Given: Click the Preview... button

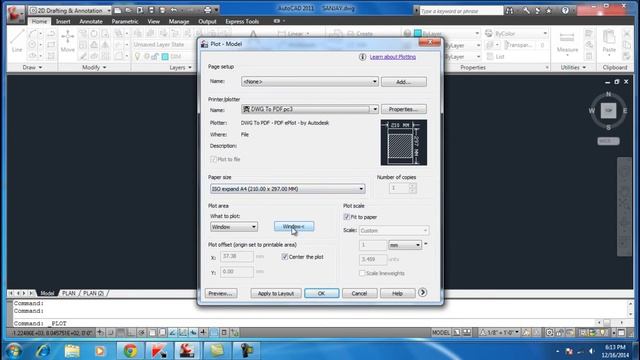Looking at the screenshot, I should [x=221, y=293].
